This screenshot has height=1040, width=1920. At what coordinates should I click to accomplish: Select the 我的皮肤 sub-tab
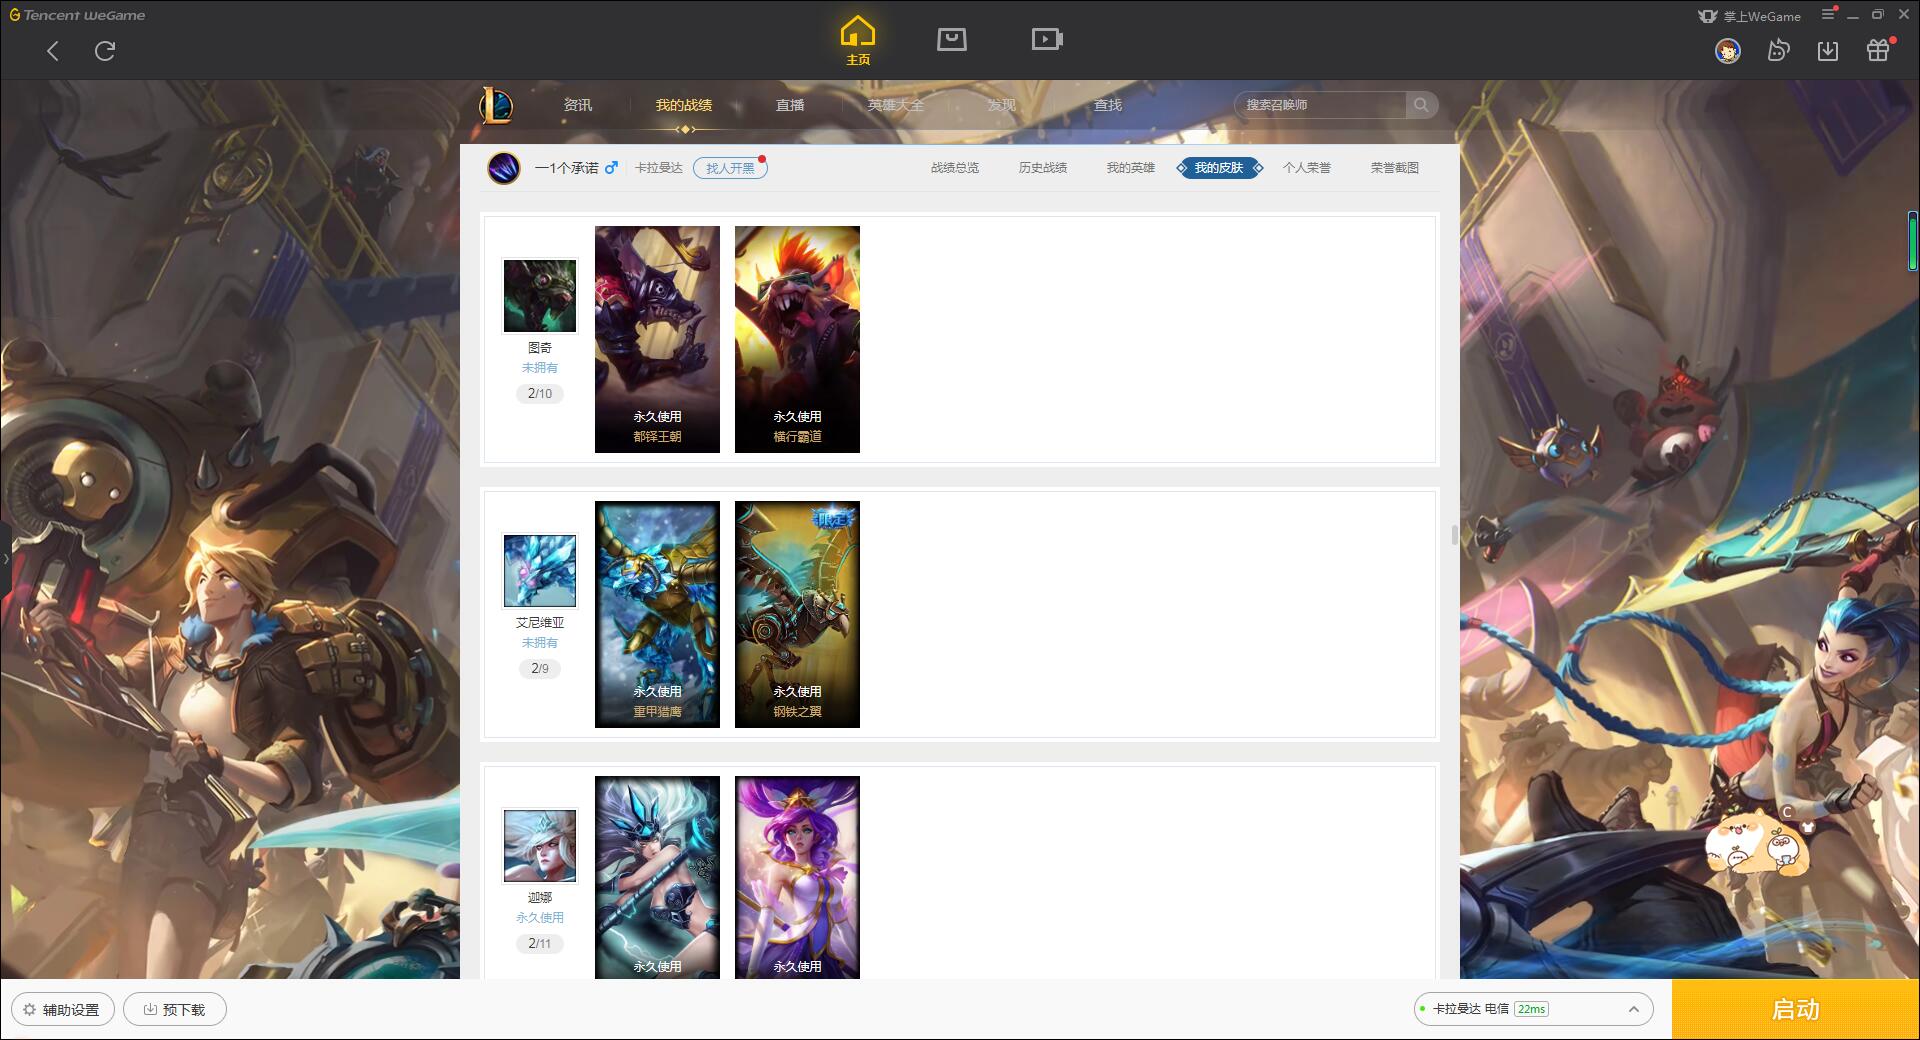point(1219,168)
